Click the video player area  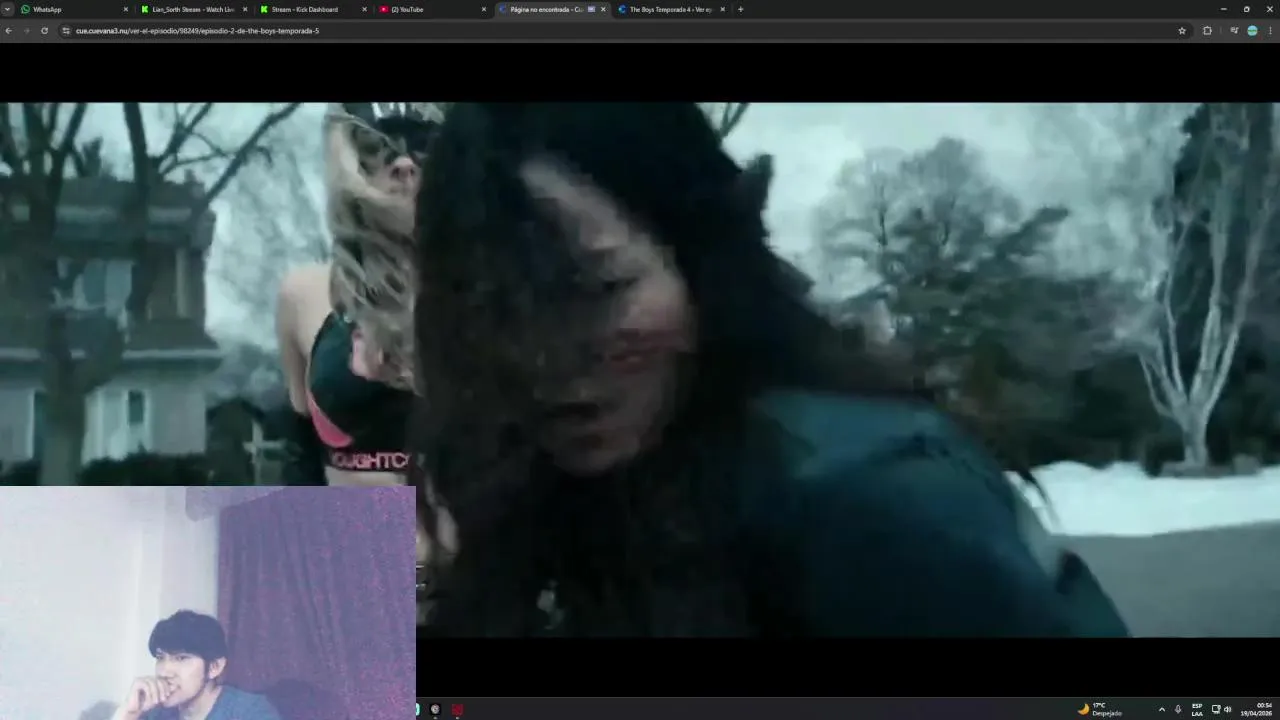[x=640, y=370]
